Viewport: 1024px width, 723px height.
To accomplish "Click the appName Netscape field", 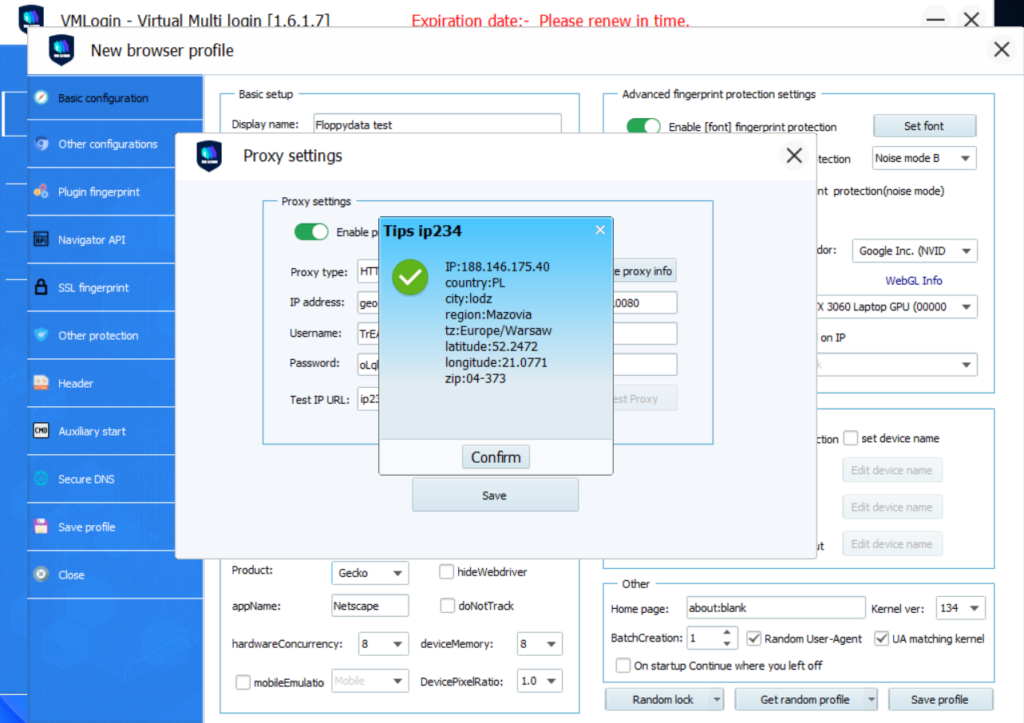I will coord(370,605).
